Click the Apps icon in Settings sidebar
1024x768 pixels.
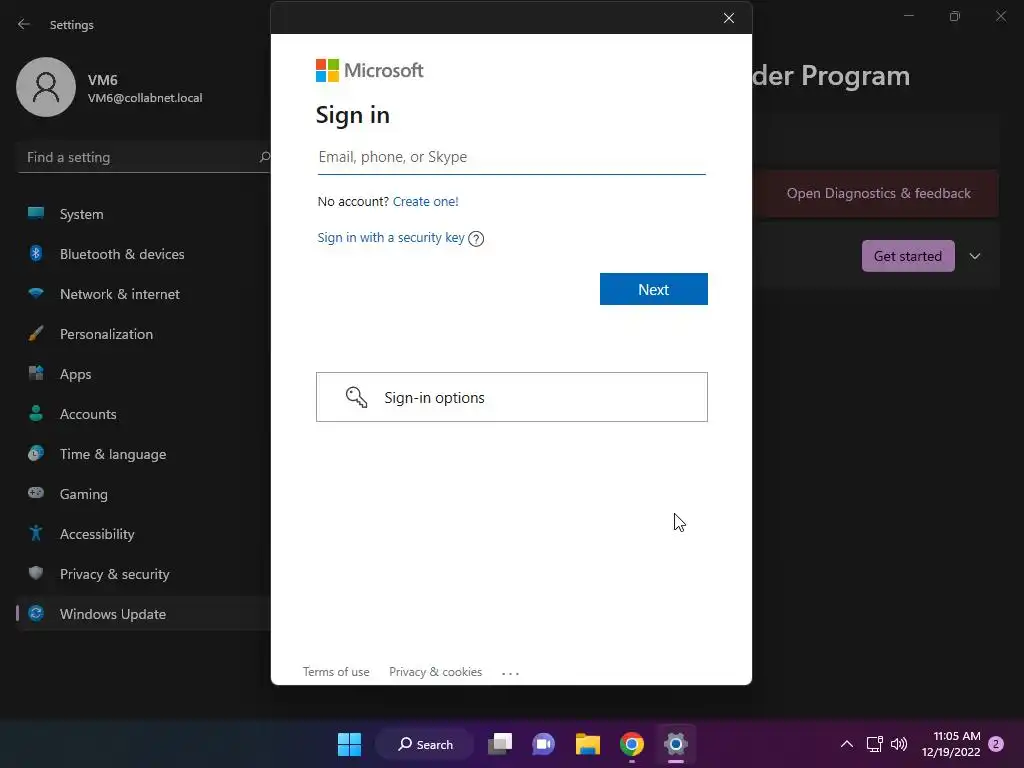click(x=36, y=374)
